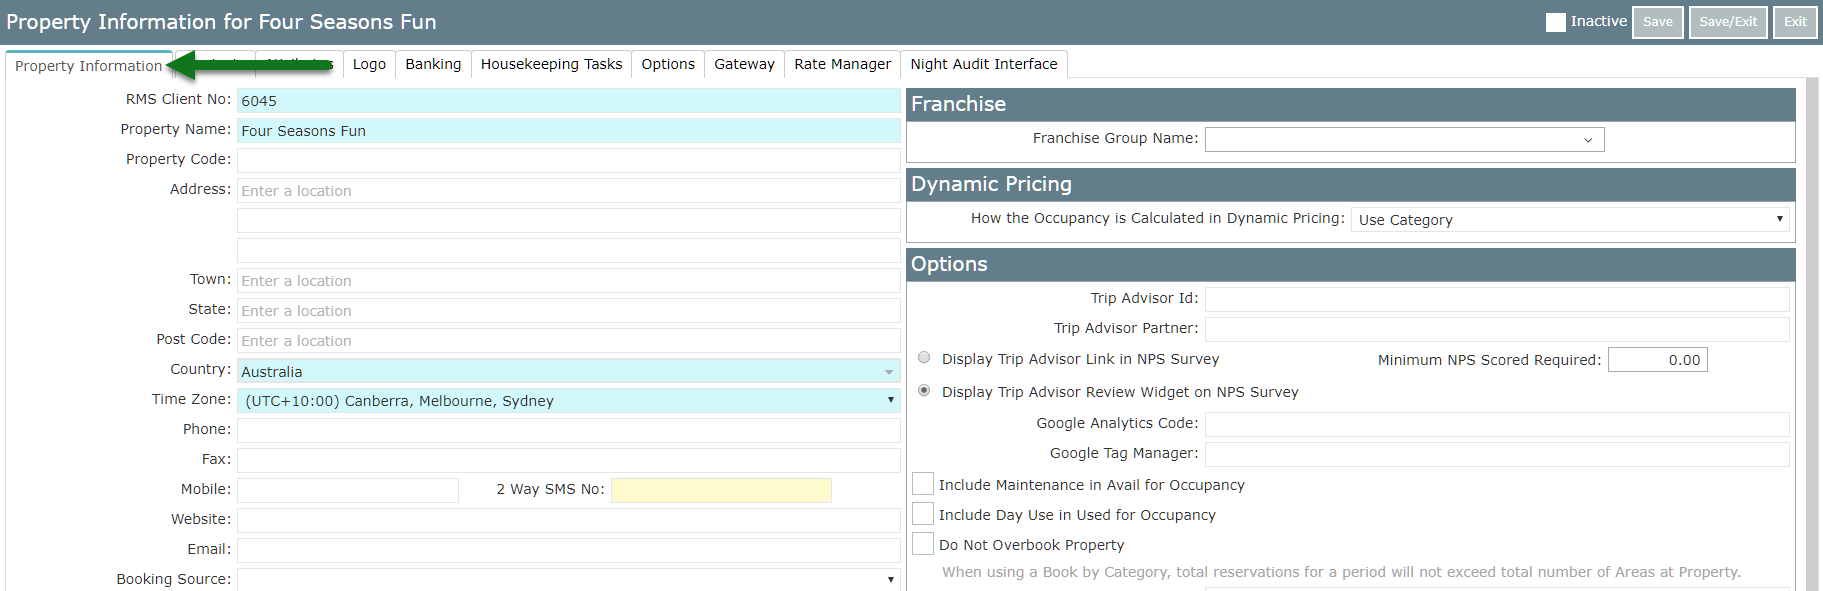Screen dimensions: 1823x591
Task: Click the second Address line field
Action: [568, 220]
